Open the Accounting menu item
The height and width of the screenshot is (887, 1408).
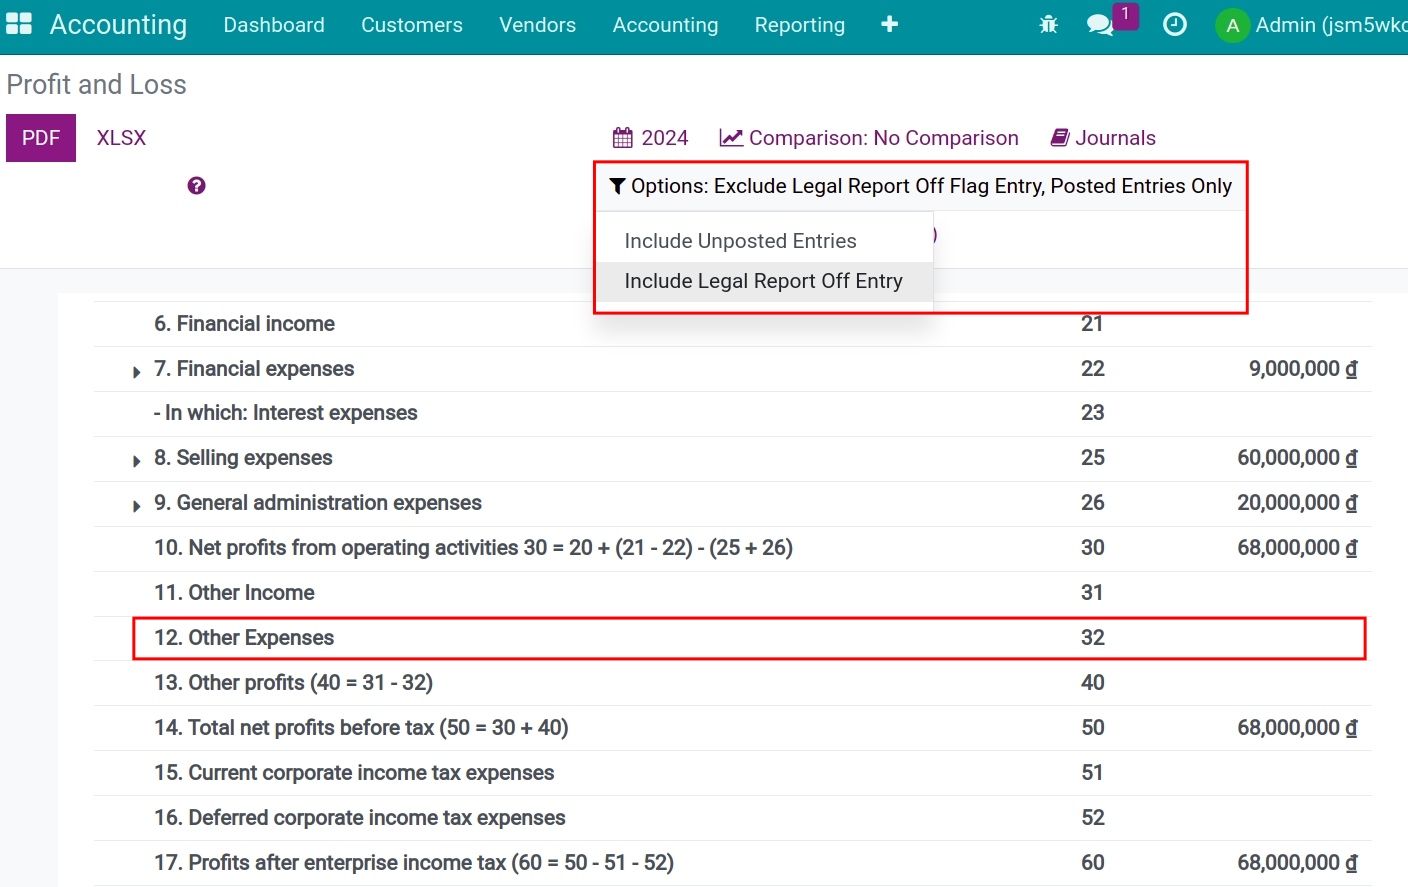665,25
